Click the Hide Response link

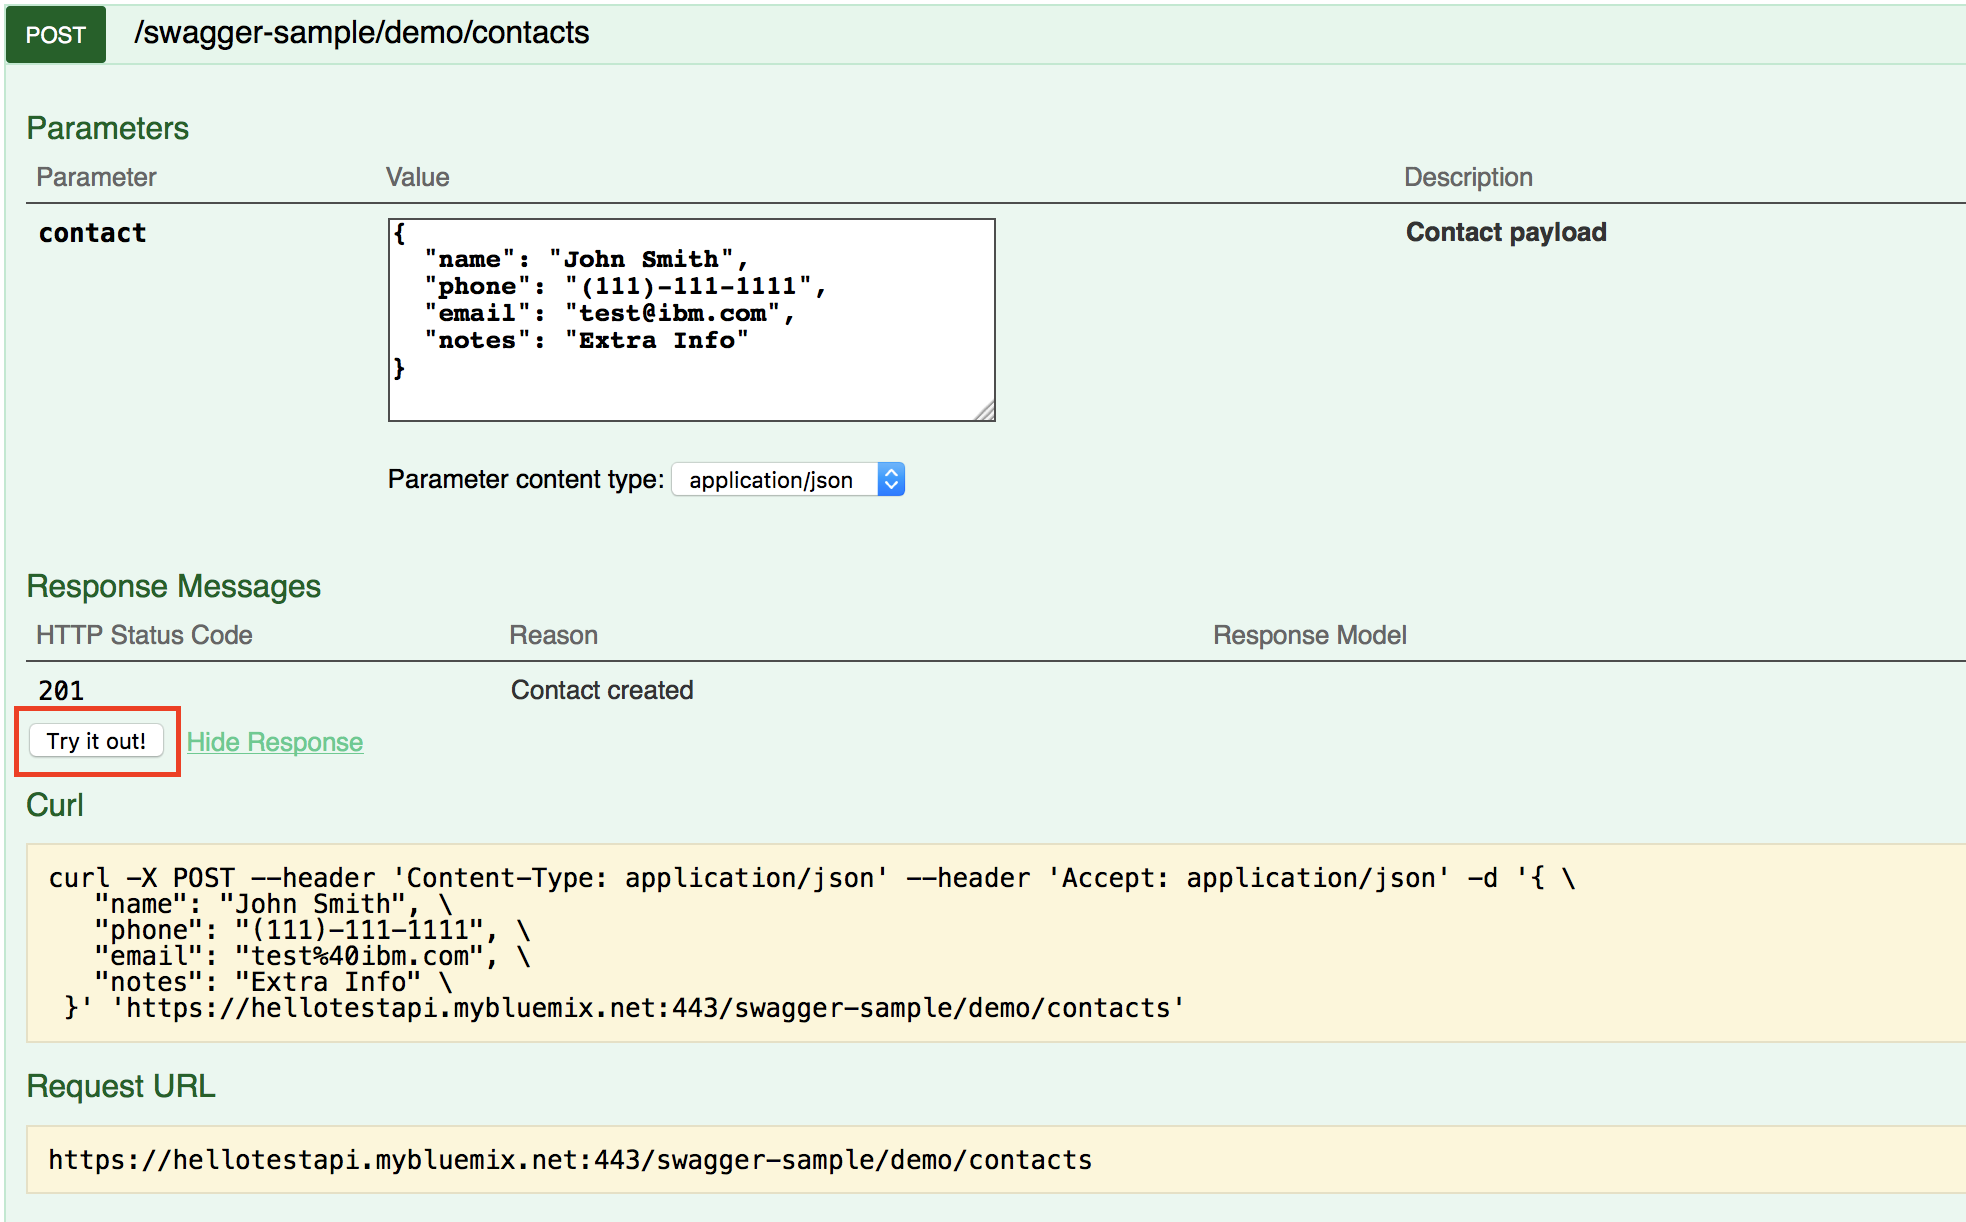tap(274, 742)
